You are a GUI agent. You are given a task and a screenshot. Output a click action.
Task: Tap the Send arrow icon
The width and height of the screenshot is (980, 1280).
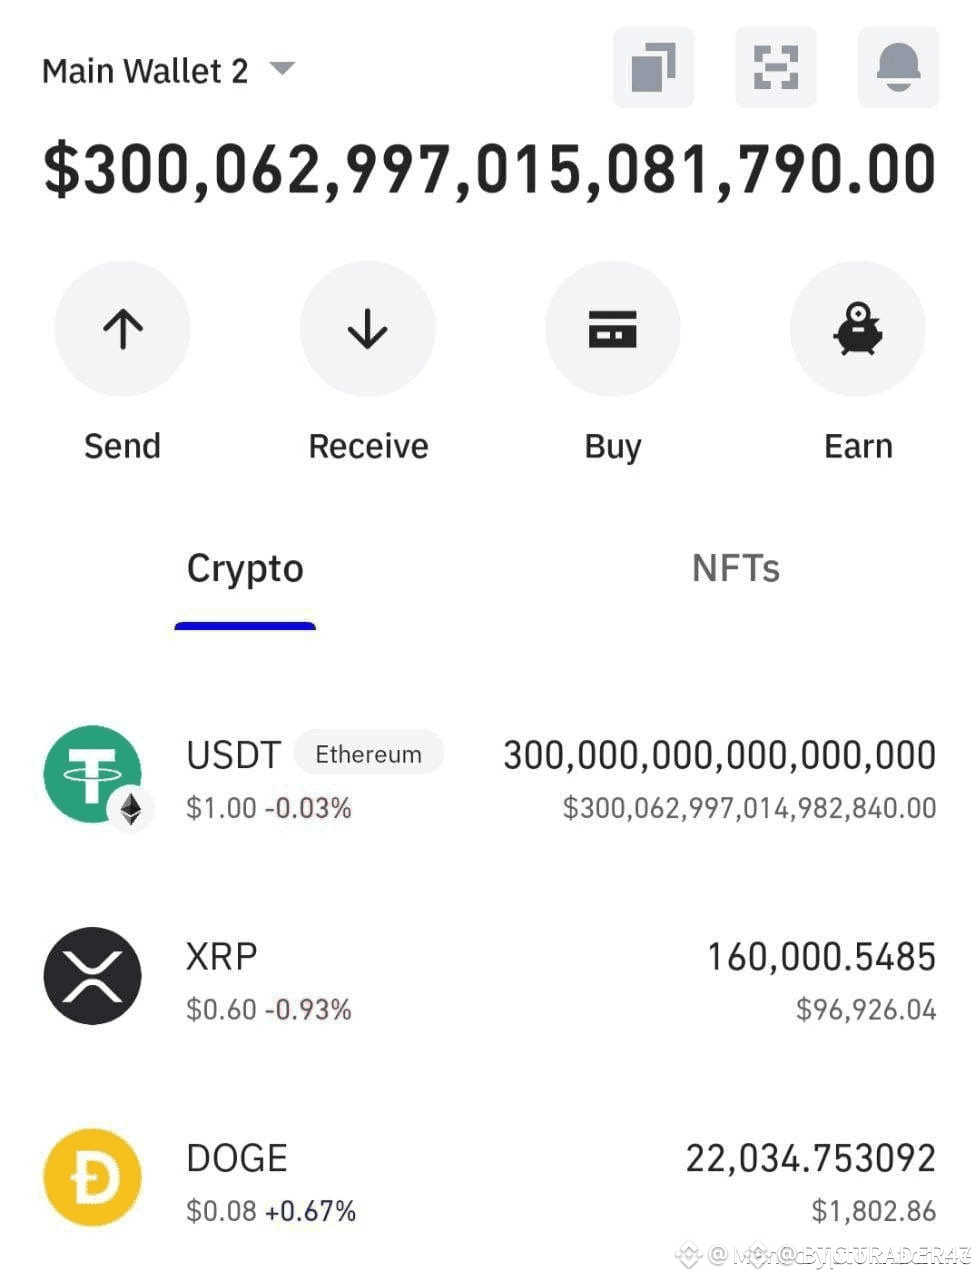click(122, 329)
